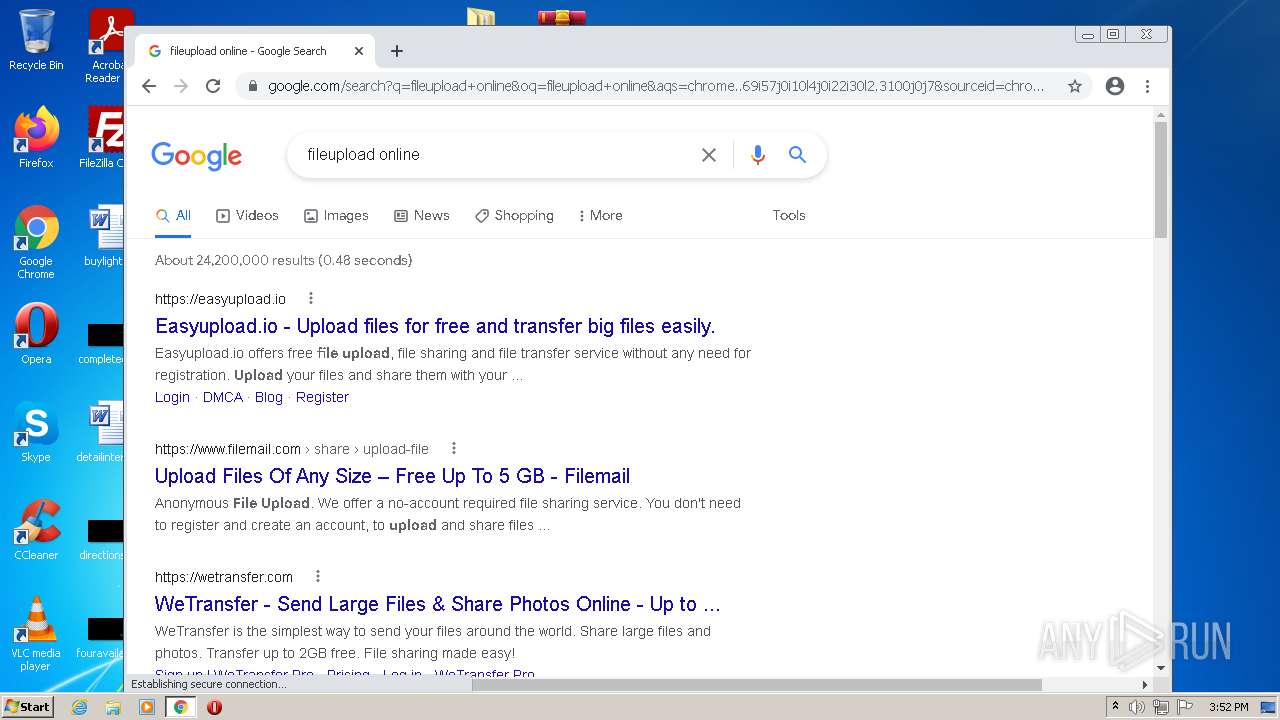
Task: Click the https://easyupload.io URL text
Action: (220, 299)
